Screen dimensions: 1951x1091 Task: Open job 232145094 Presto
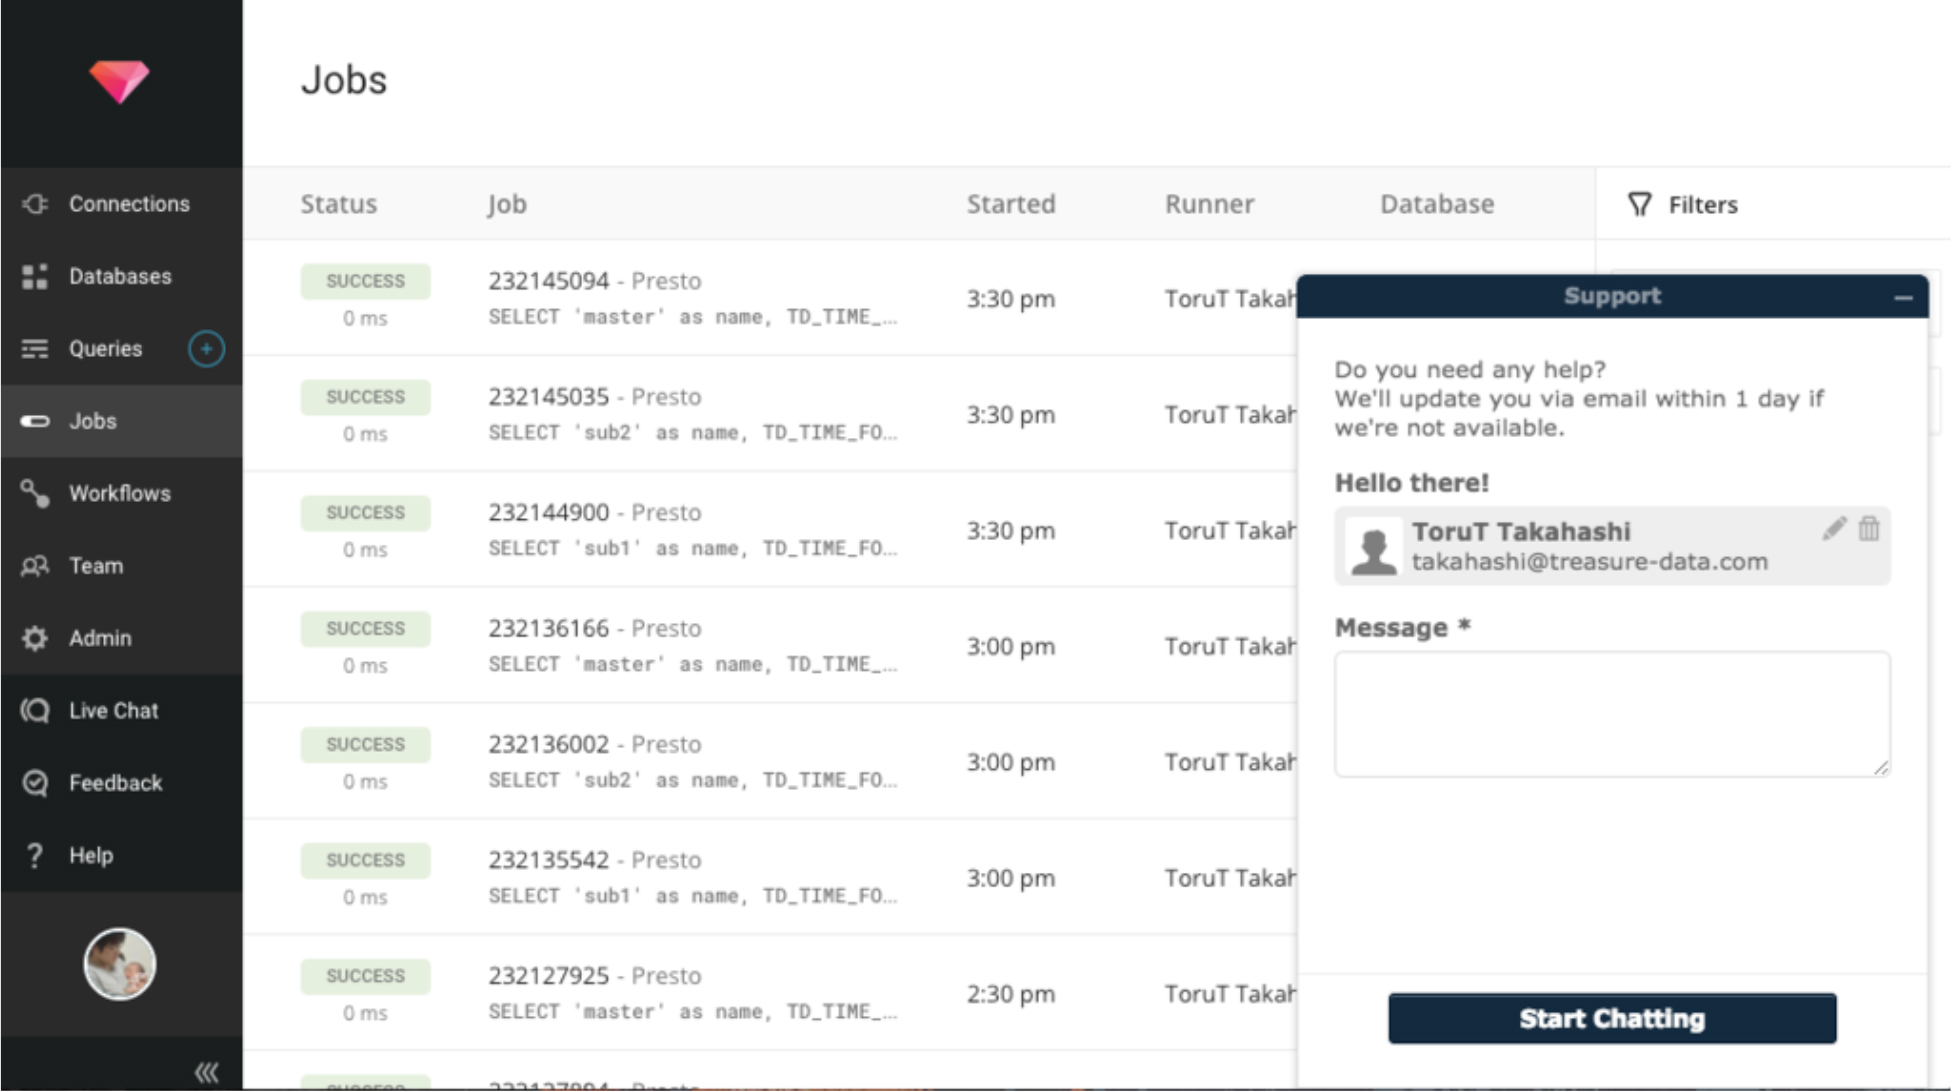coord(594,281)
